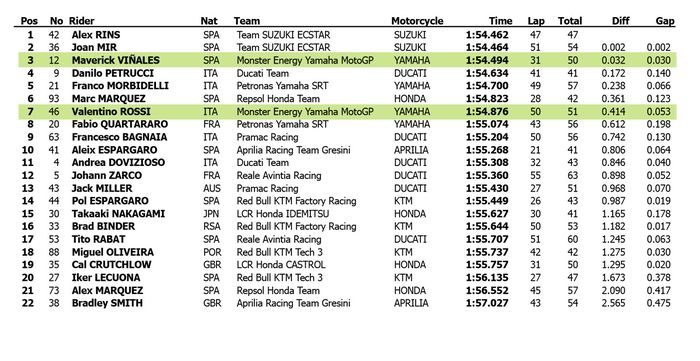Click the Gap column header
Image resolution: width=700 pixels, height=361 pixels.
coord(665,21)
